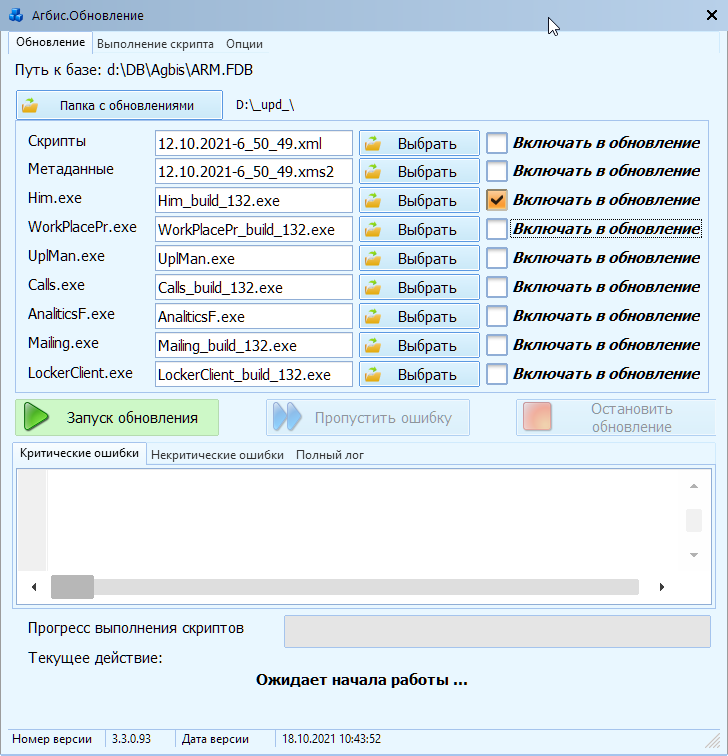Enable Включать в обновление for LockerClient.exe
This screenshot has width=728, height=756.
497,374
